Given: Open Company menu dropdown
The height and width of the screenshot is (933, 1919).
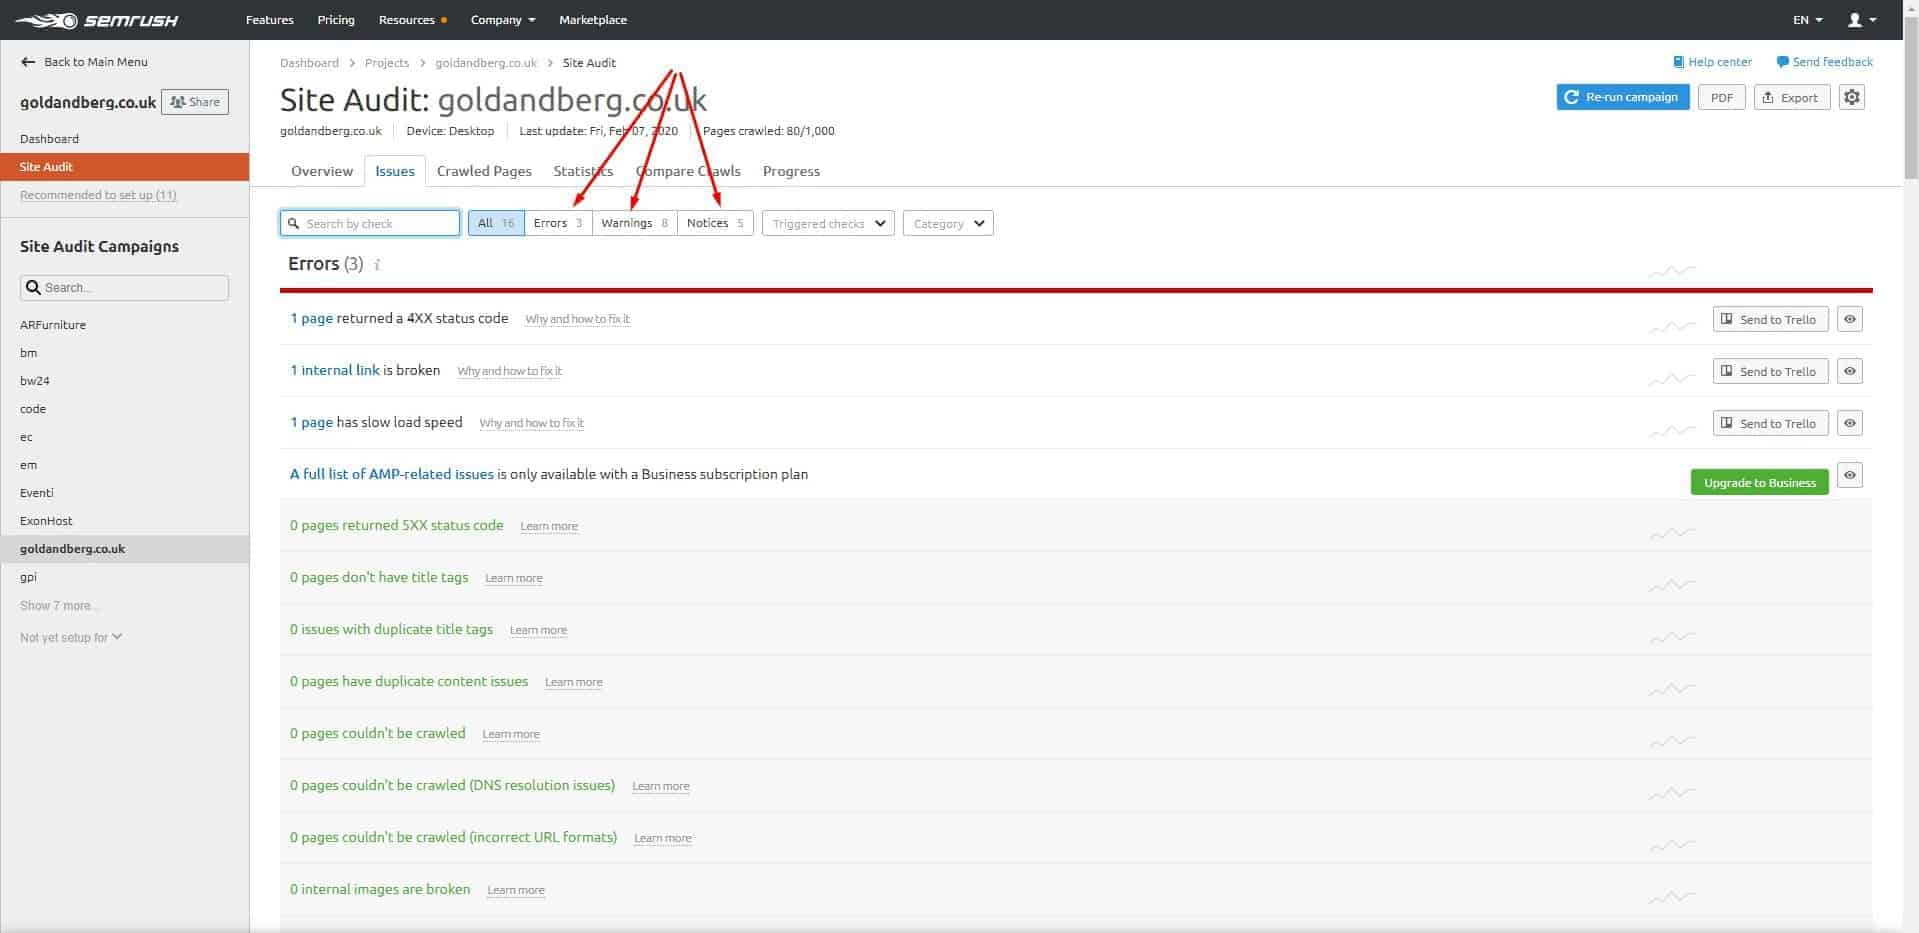Looking at the screenshot, I should point(503,20).
